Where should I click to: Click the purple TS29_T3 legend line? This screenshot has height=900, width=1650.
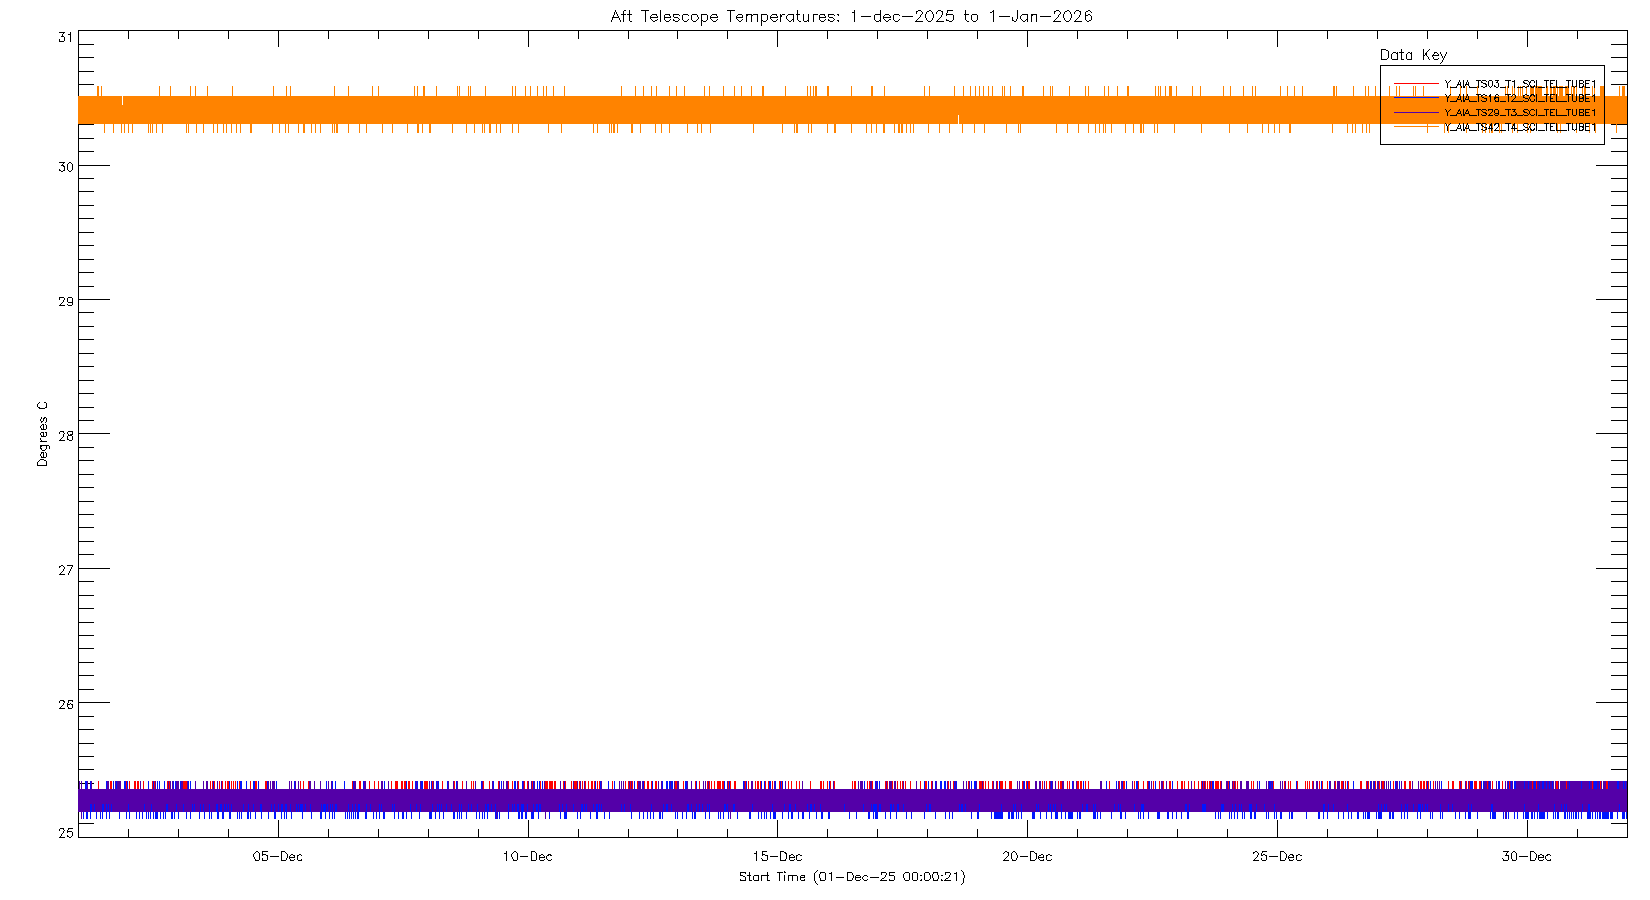tap(1416, 113)
